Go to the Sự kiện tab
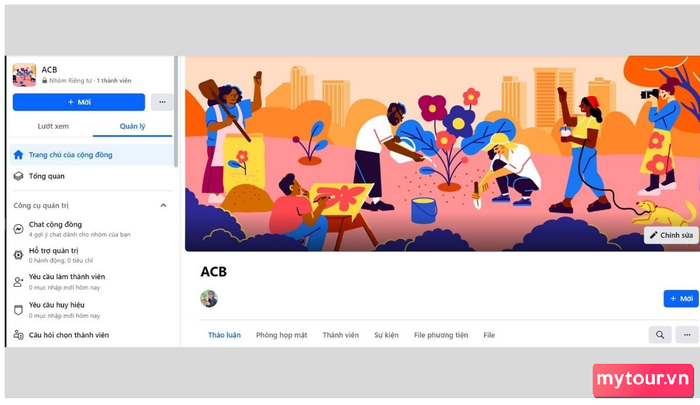 386,335
